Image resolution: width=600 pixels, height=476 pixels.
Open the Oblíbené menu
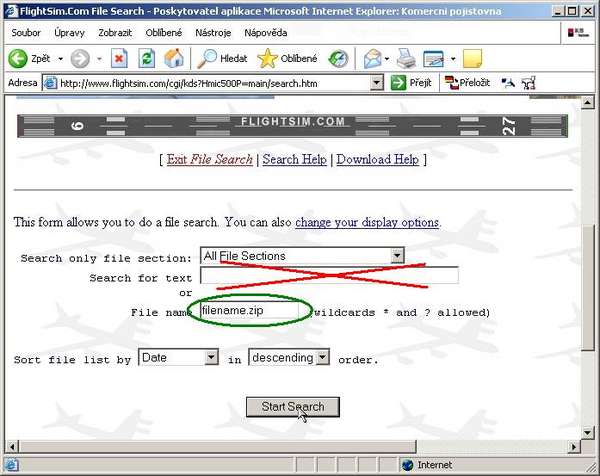pyautogui.click(x=164, y=33)
